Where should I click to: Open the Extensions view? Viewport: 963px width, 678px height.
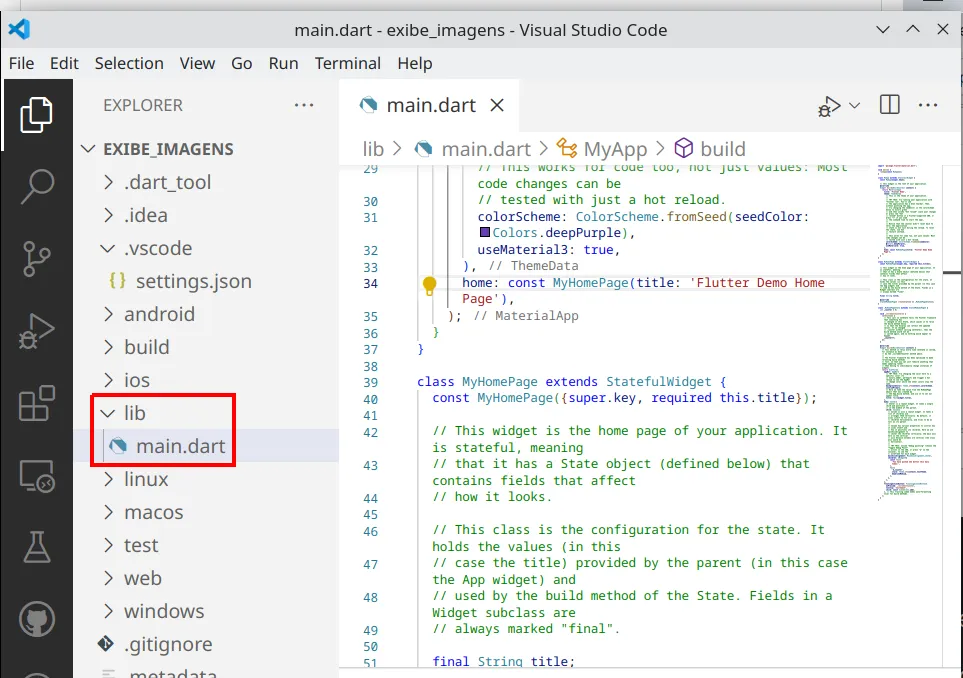[36, 403]
